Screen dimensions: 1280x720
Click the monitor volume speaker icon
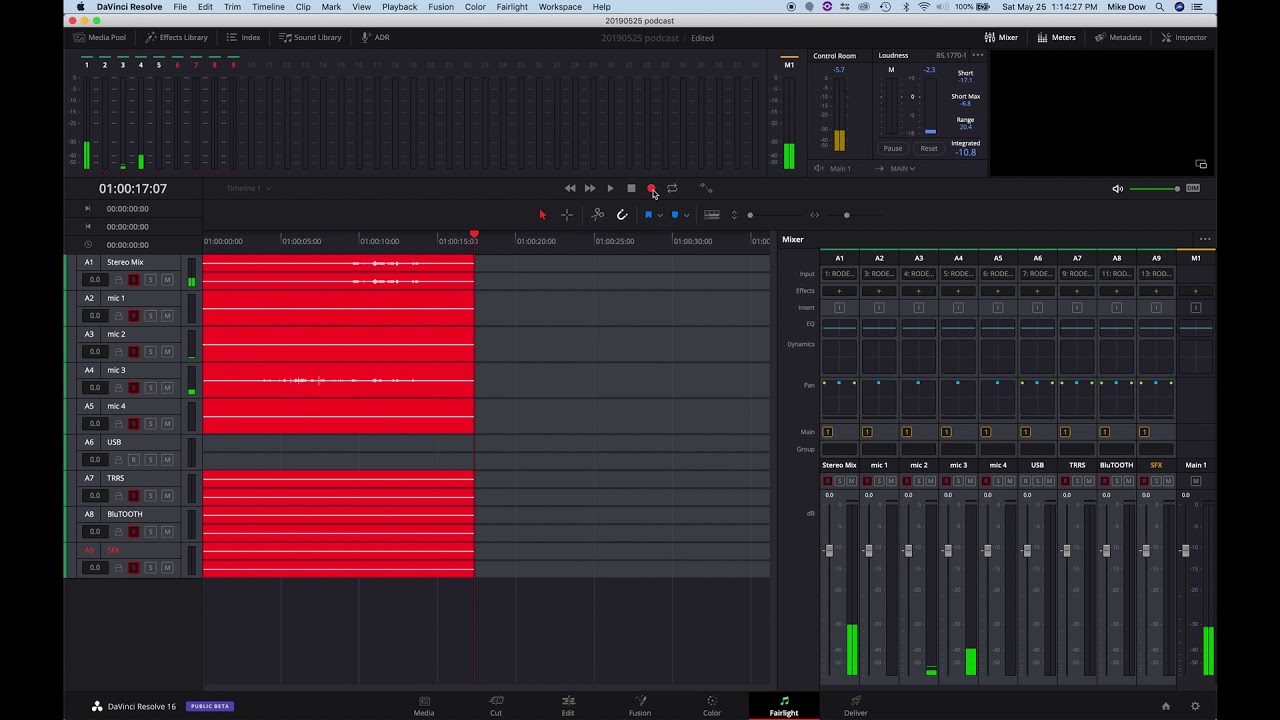point(1117,188)
